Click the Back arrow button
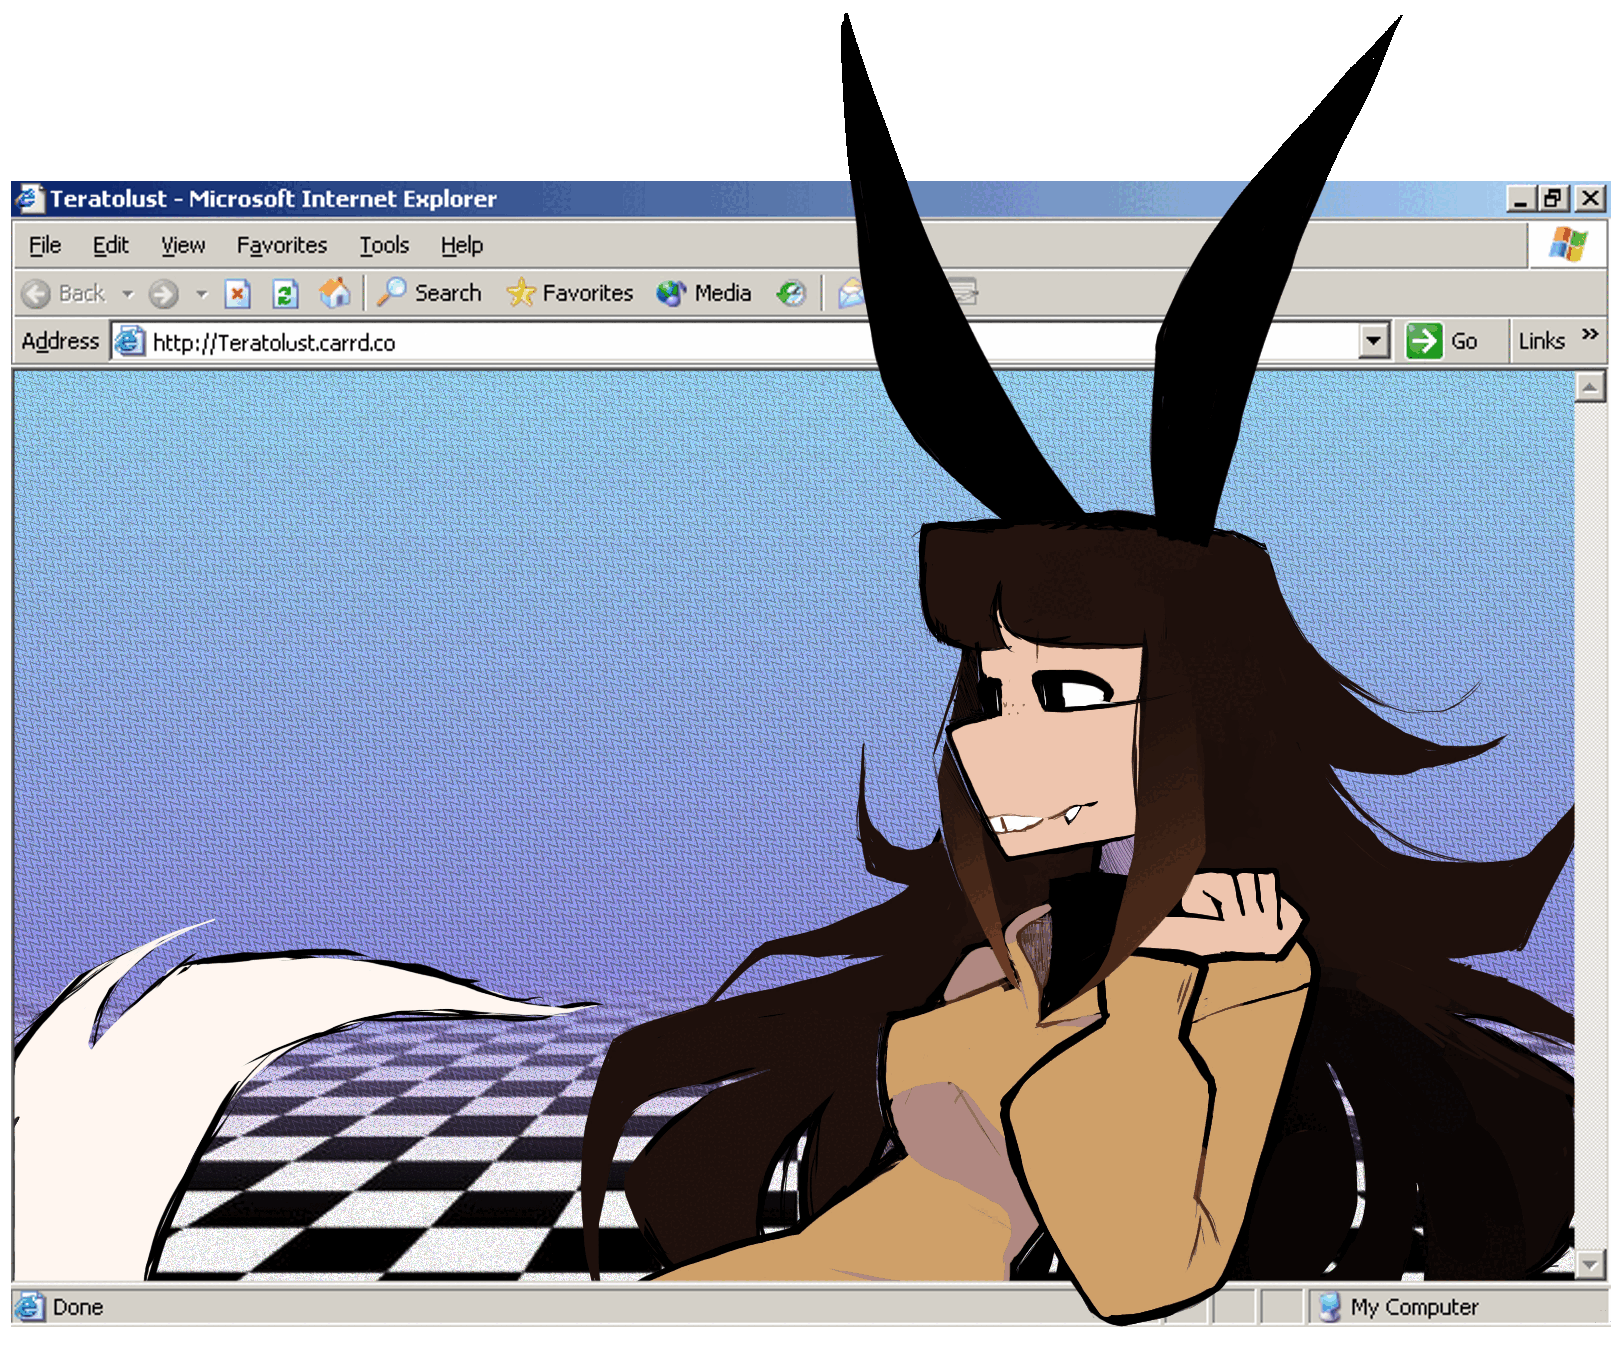The image size is (1622, 1350). (x=37, y=294)
